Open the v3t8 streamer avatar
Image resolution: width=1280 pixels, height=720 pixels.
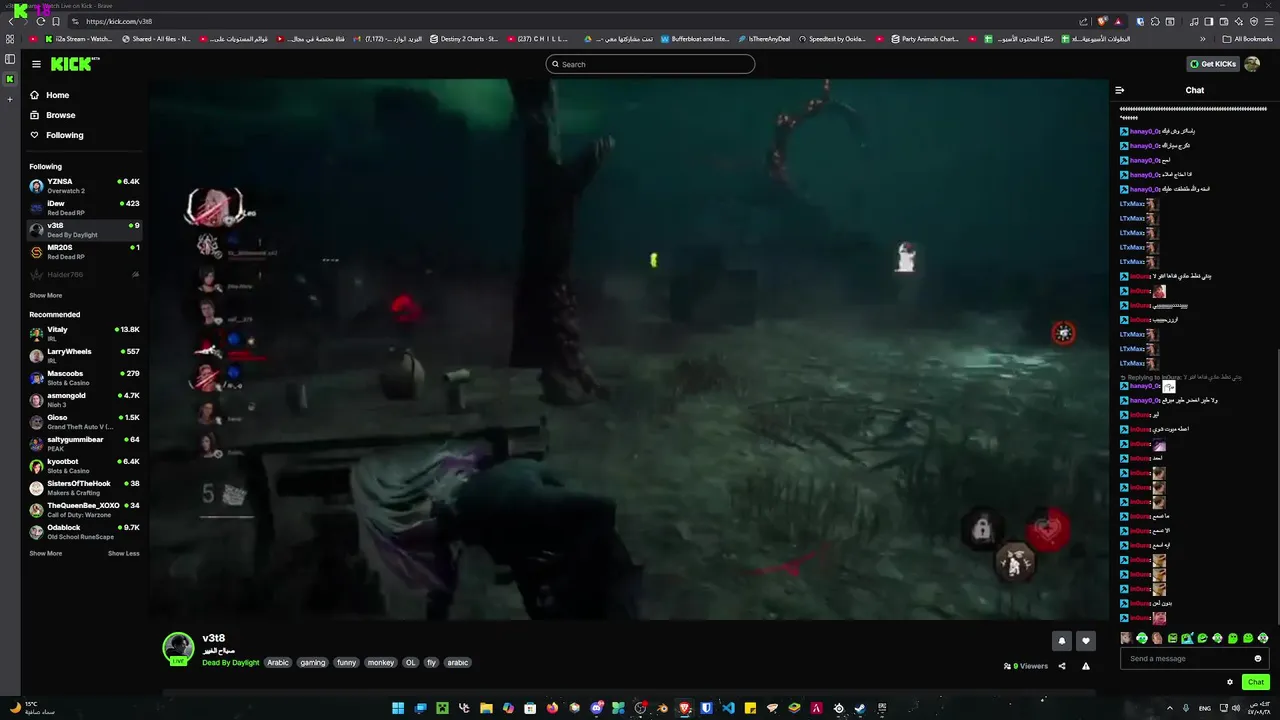pos(178,648)
